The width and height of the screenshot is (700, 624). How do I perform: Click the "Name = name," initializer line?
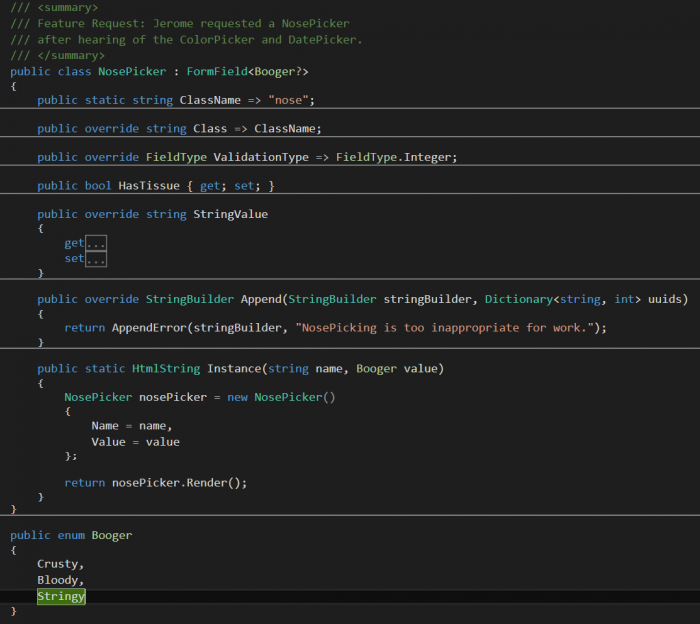click(x=132, y=426)
